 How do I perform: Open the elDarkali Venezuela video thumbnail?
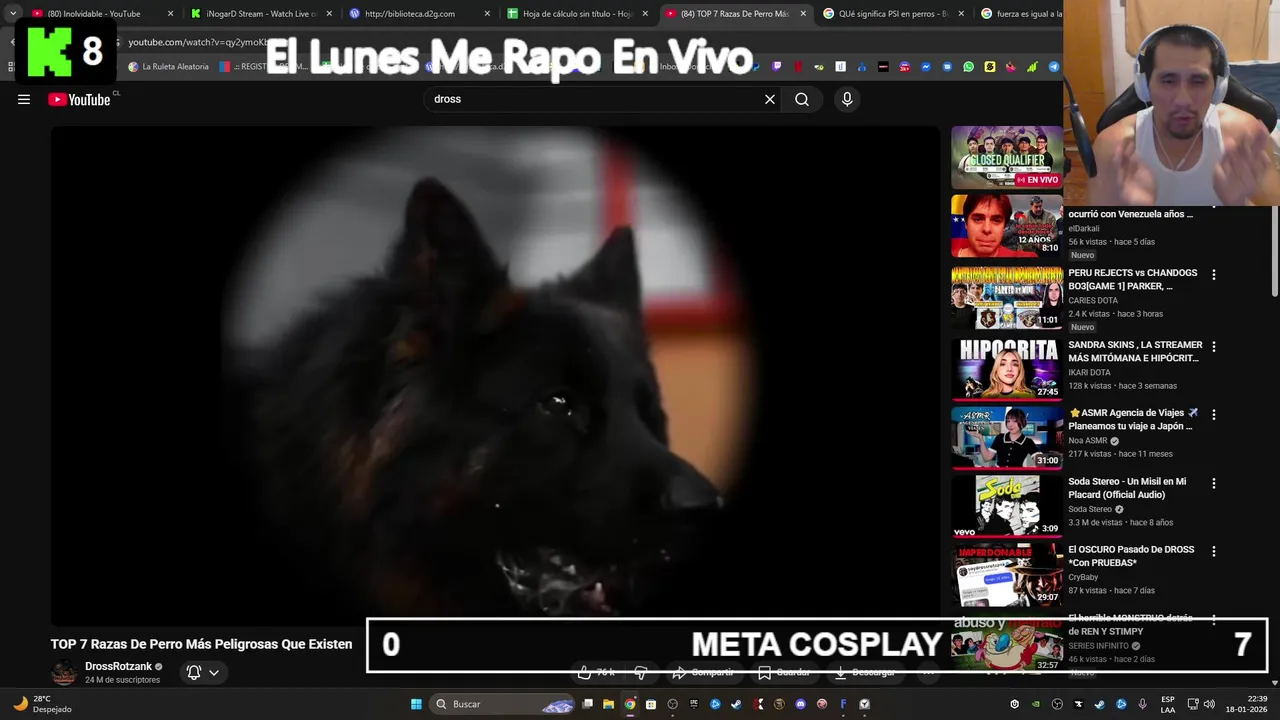point(1007,226)
